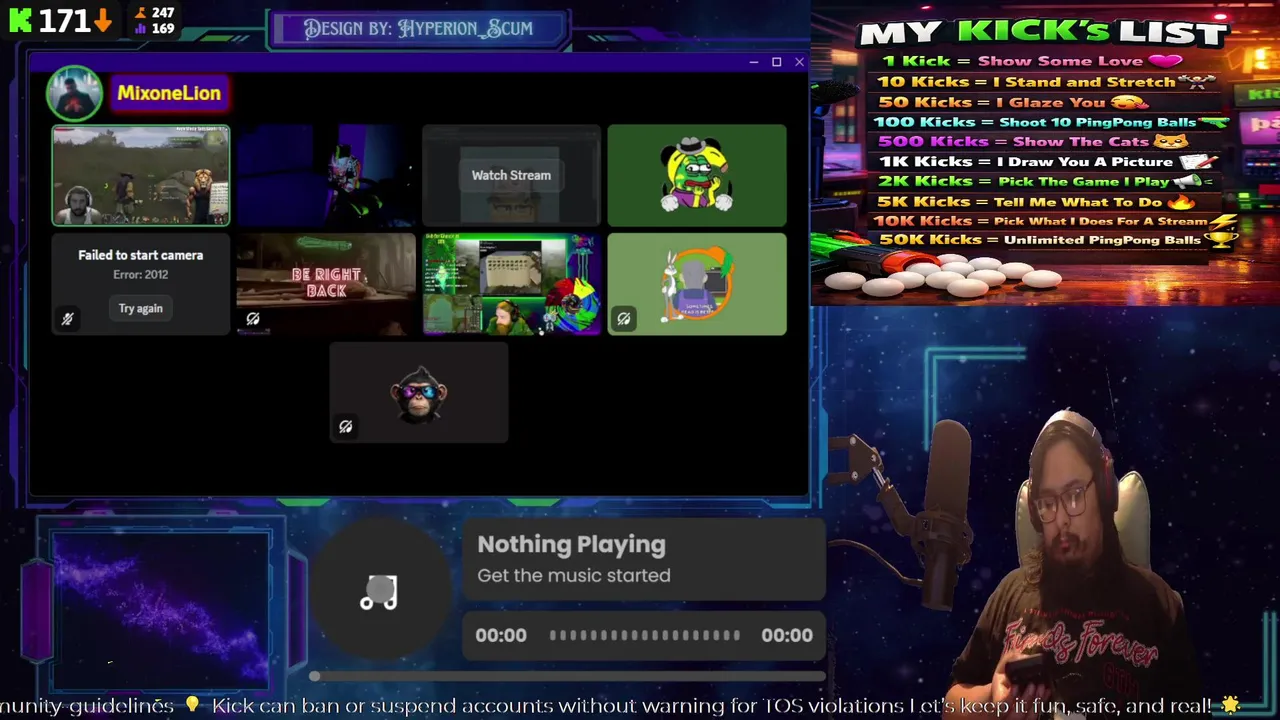Viewport: 1280px width, 720px height.
Task: Click deafened icon on monkey avatar tile
Action: [346, 427]
